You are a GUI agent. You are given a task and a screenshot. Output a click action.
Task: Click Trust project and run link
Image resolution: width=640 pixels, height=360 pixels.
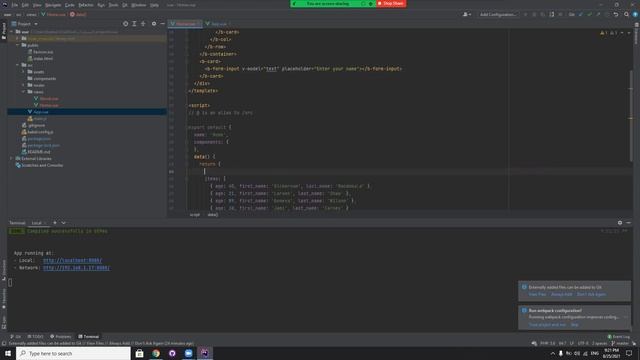point(547,325)
